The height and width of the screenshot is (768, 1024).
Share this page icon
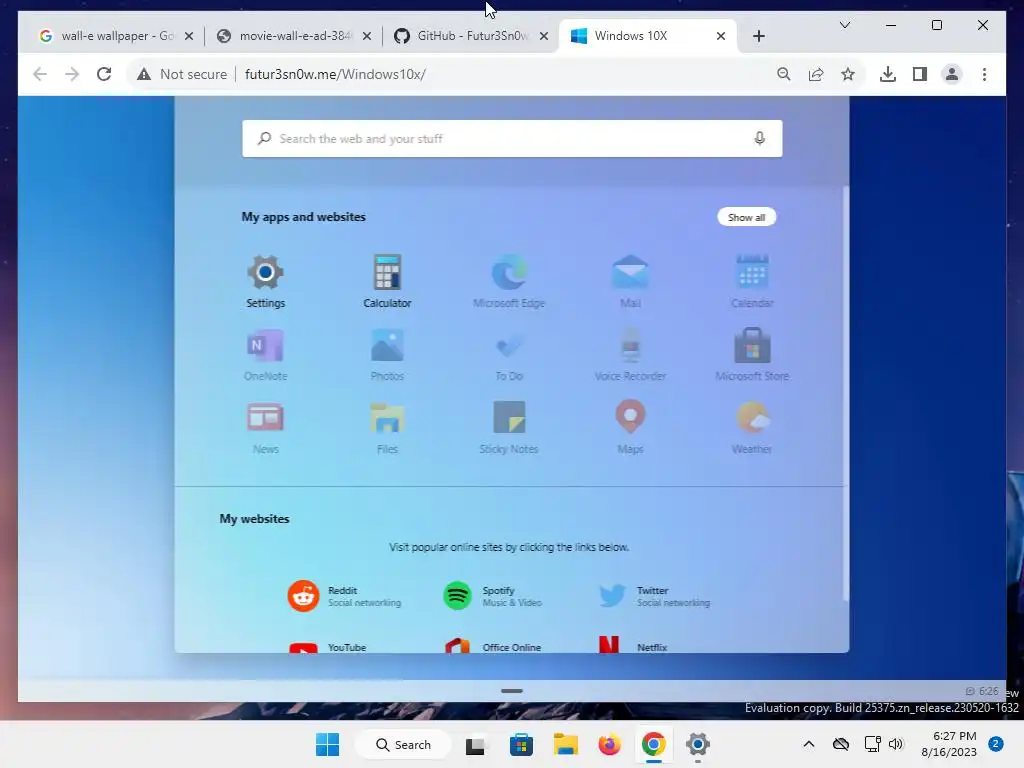[816, 74]
